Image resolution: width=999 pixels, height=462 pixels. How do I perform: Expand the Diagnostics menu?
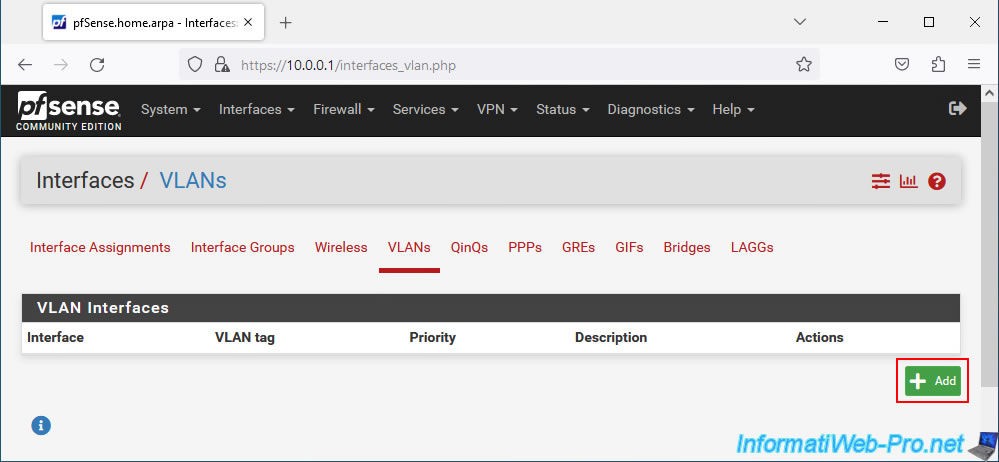pyautogui.click(x=651, y=110)
